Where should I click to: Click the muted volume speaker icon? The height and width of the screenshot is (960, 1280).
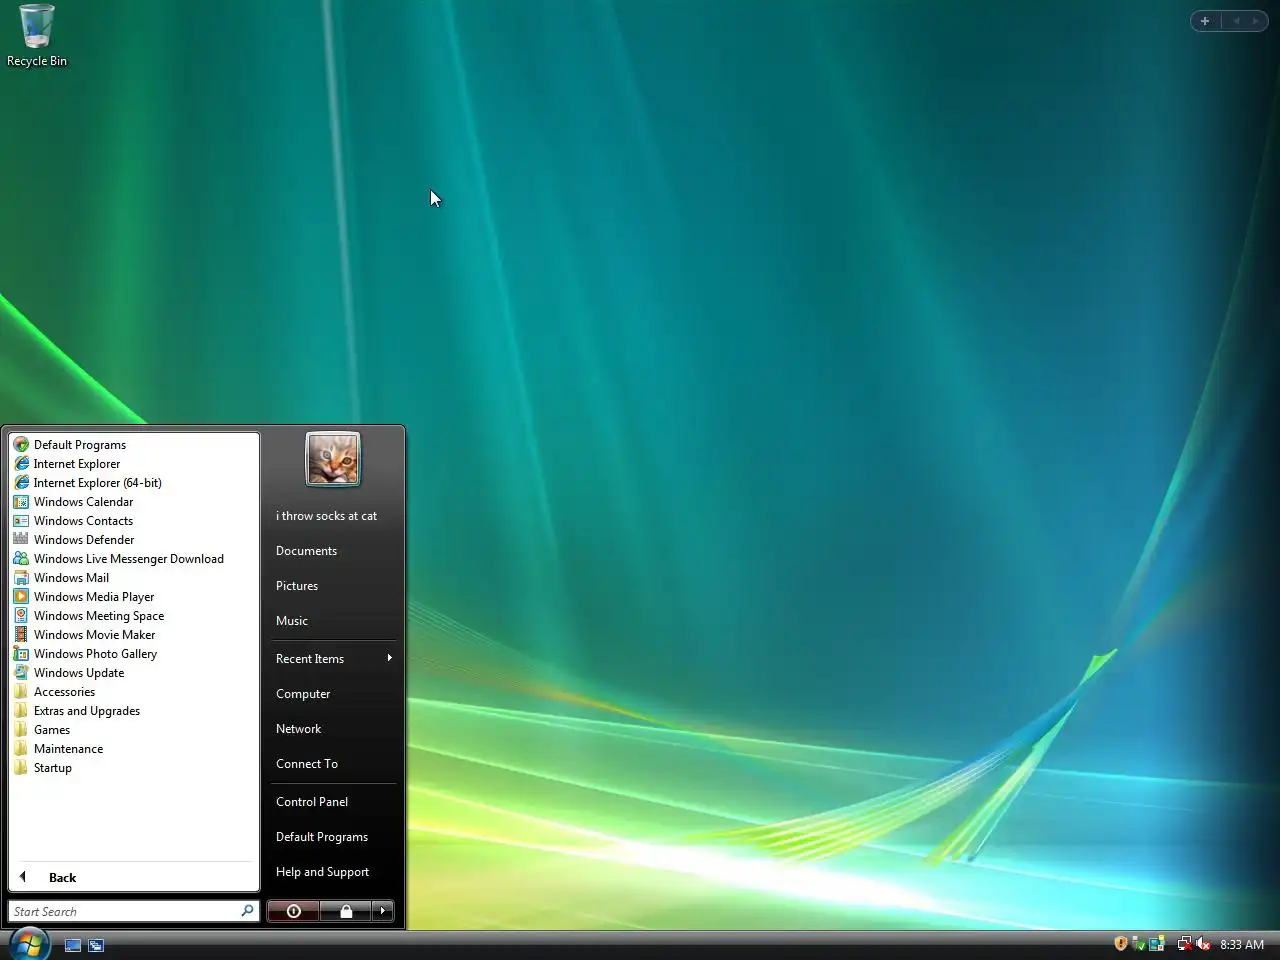(1203, 944)
